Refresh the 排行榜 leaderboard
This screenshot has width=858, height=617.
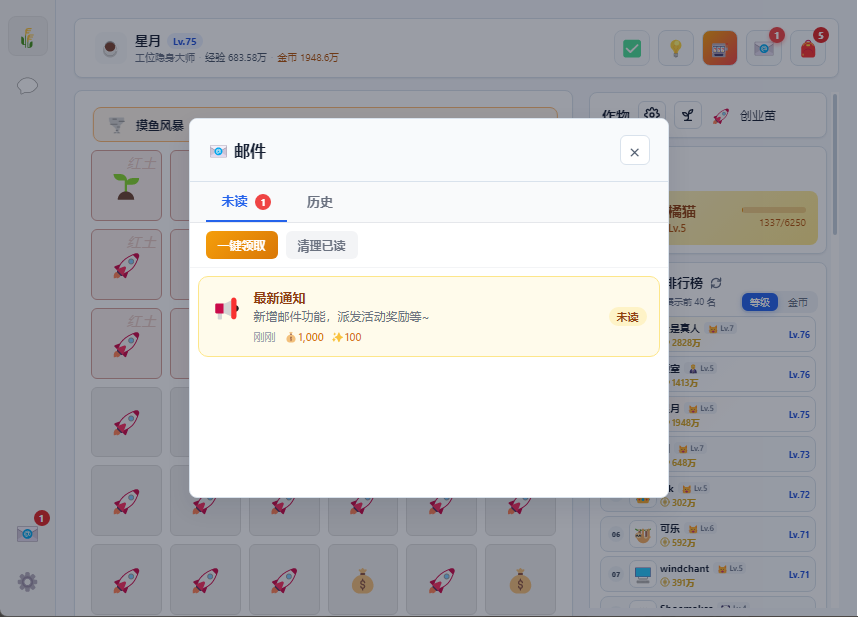pos(716,283)
